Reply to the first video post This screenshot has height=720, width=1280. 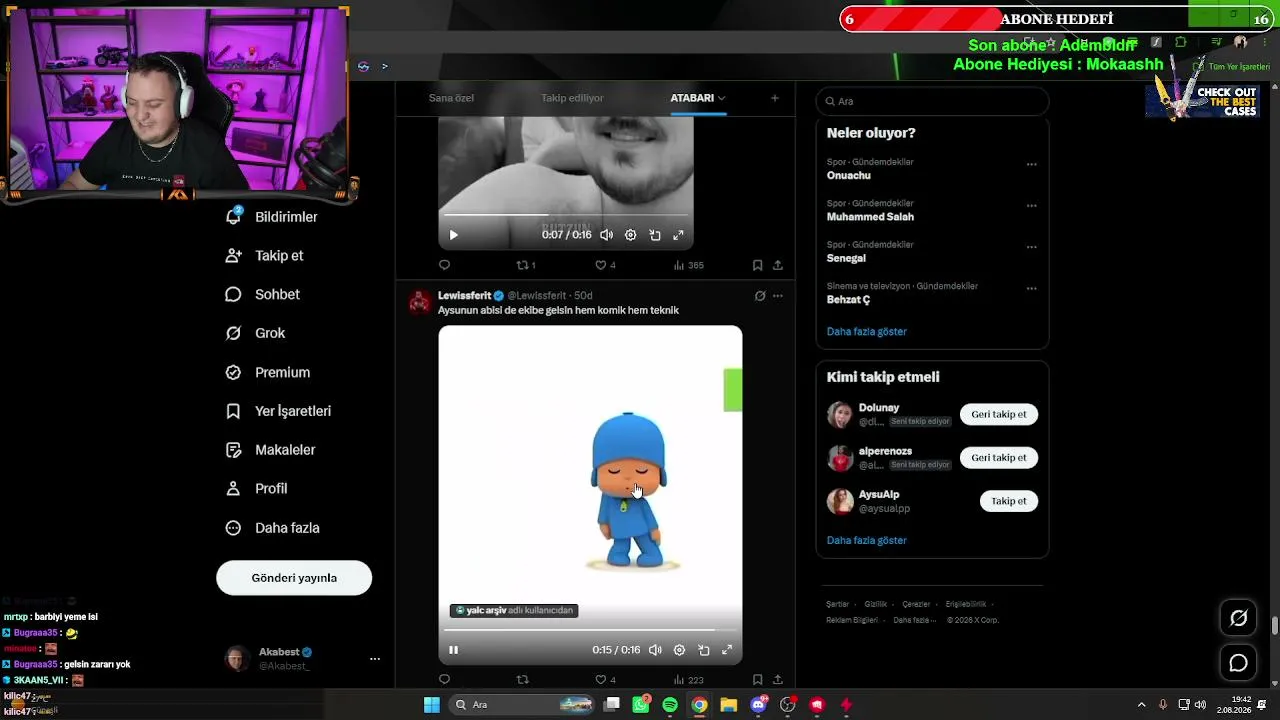(445, 265)
